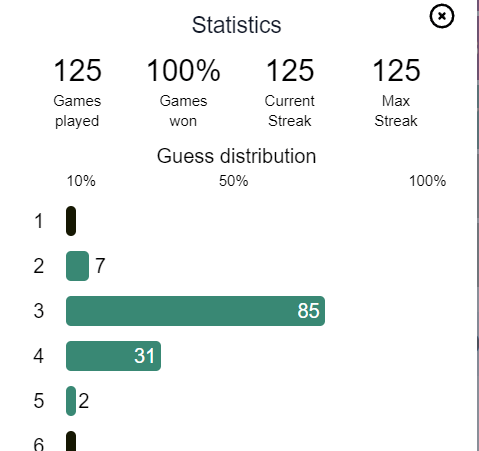Image resolution: width=479 pixels, height=451 pixels.
Task: Close the Statistics dialog
Action: click(x=442, y=16)
